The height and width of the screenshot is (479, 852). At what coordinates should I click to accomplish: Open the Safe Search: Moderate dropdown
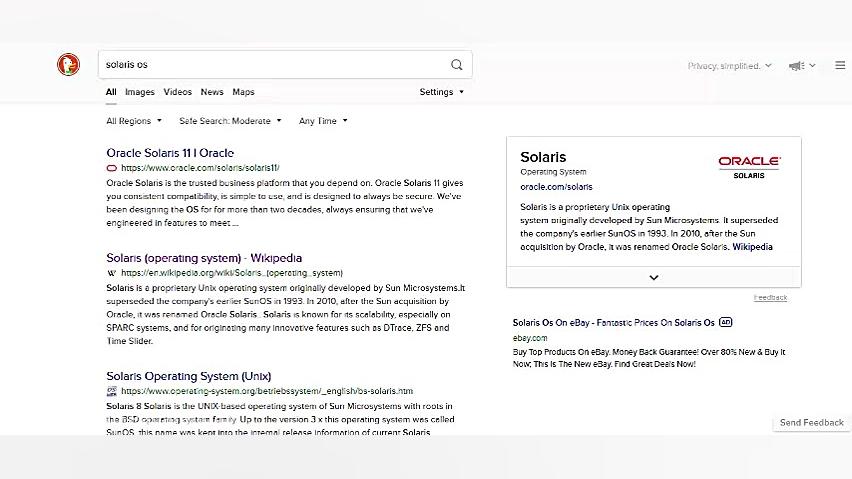click(x=230, y=121)
